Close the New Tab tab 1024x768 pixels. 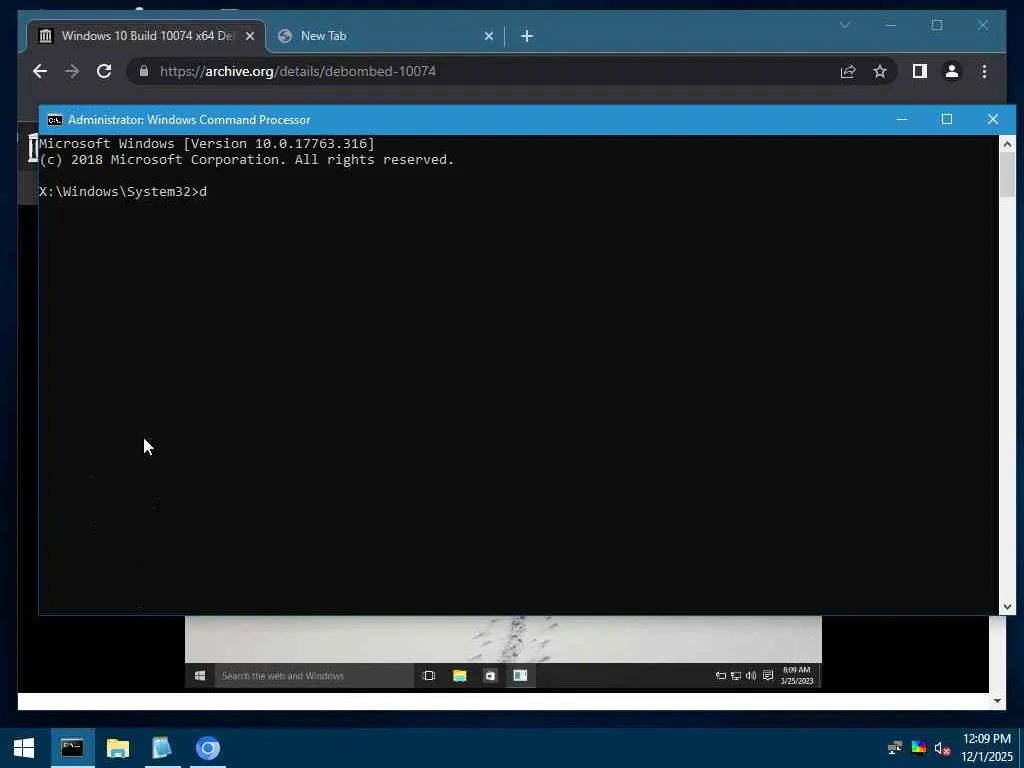click(488, 37)
